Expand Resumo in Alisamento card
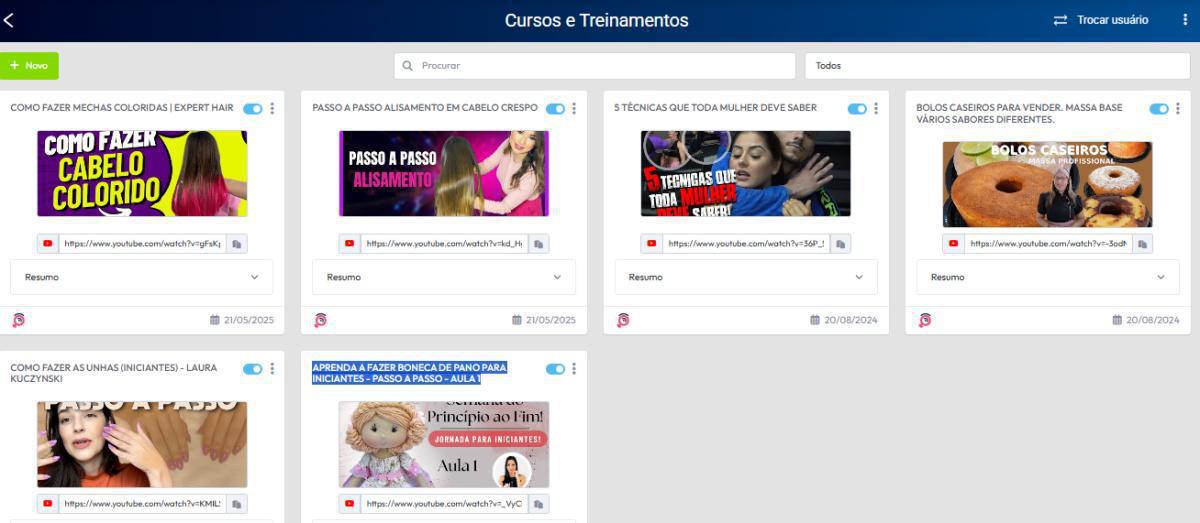Screen dimensions: 1200x523 [444, 277]
